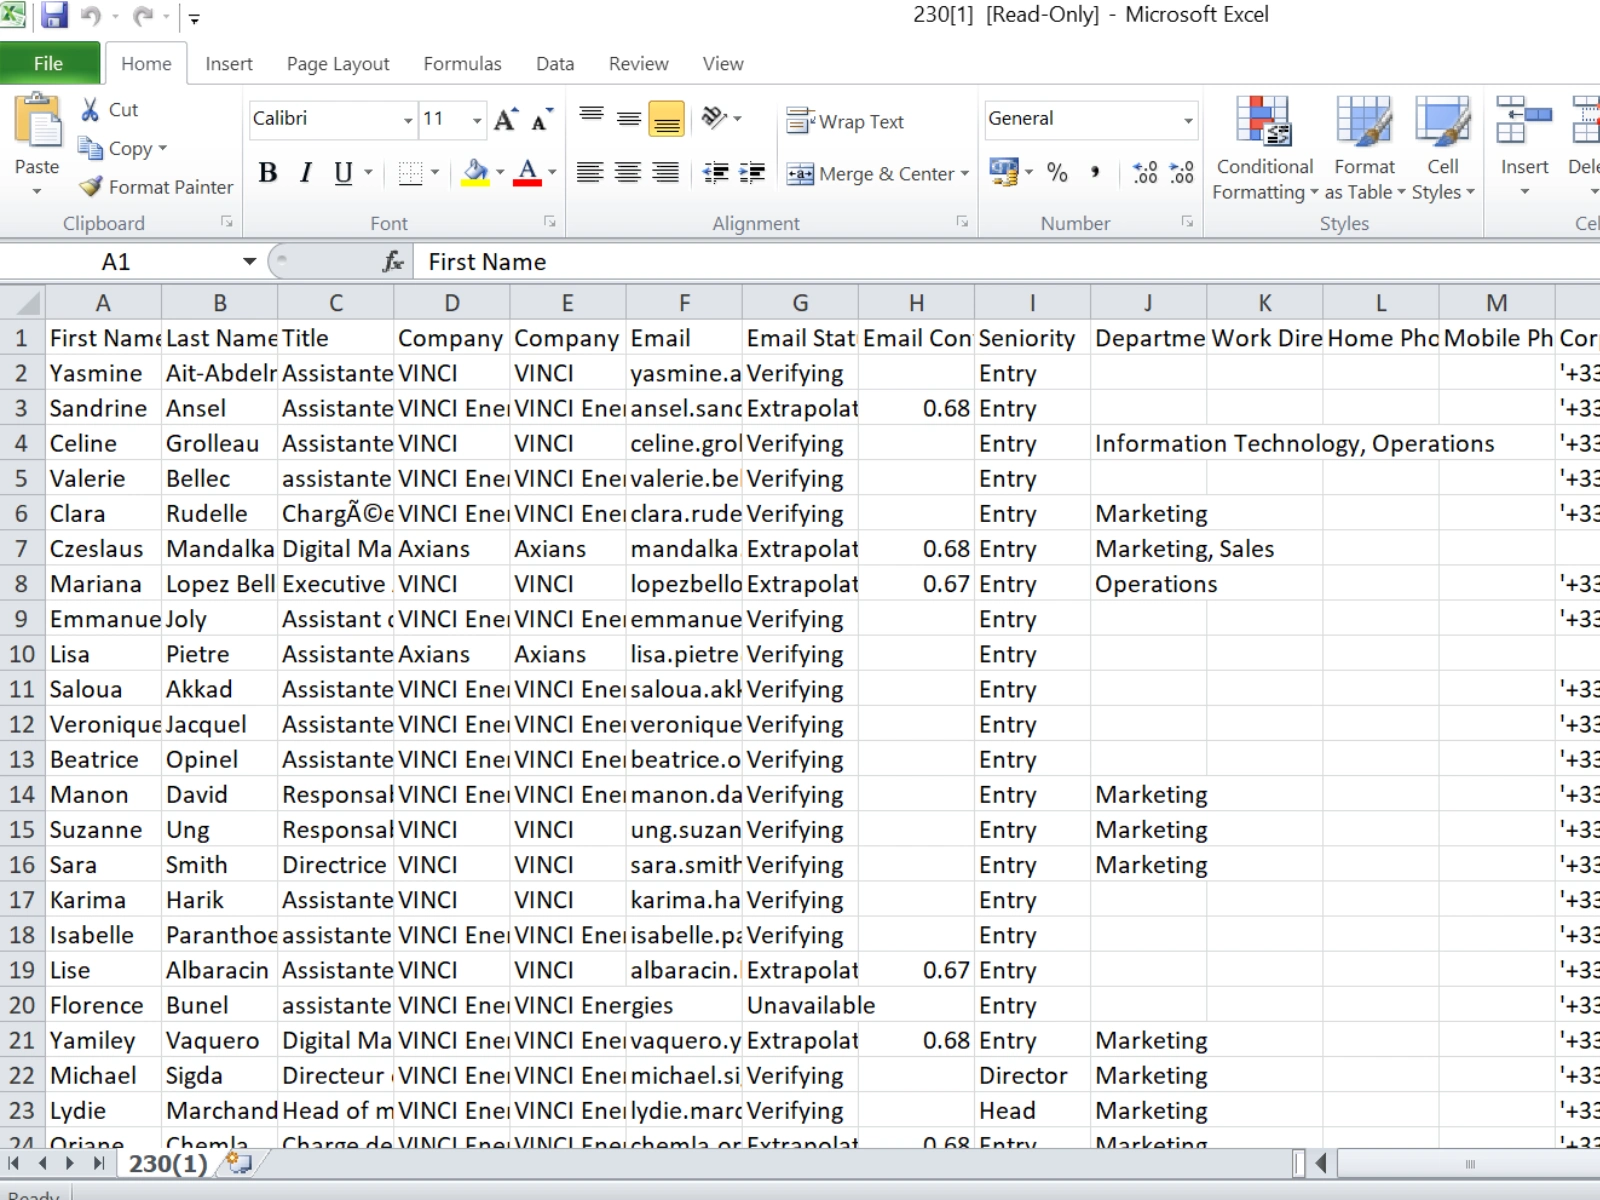This screenshot has height=1200, width=1600.
Task: Click the Insert Function fx icon
Action: (393, 262)
